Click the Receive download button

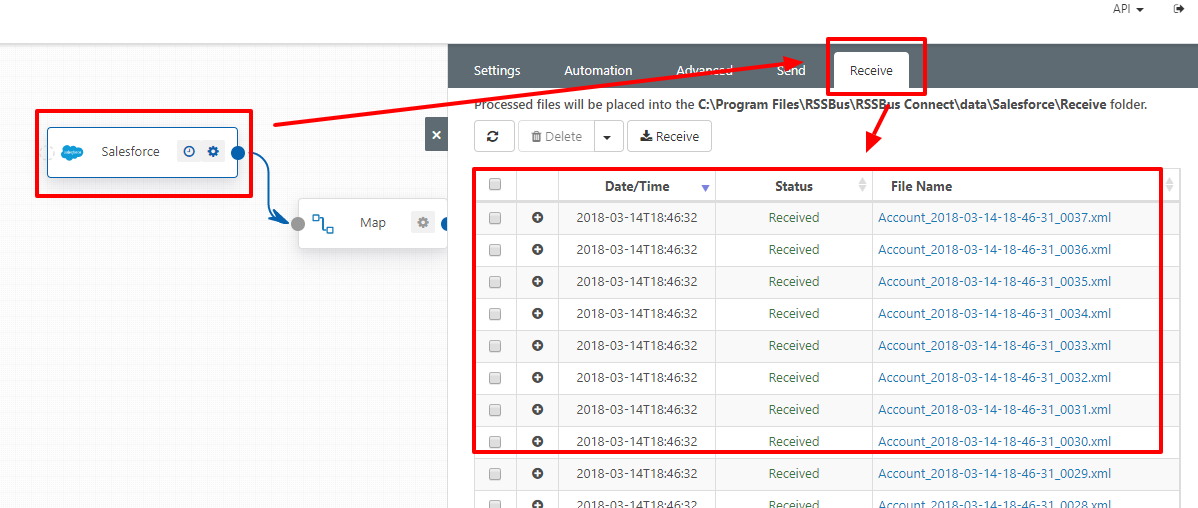[x=669, y=137]
